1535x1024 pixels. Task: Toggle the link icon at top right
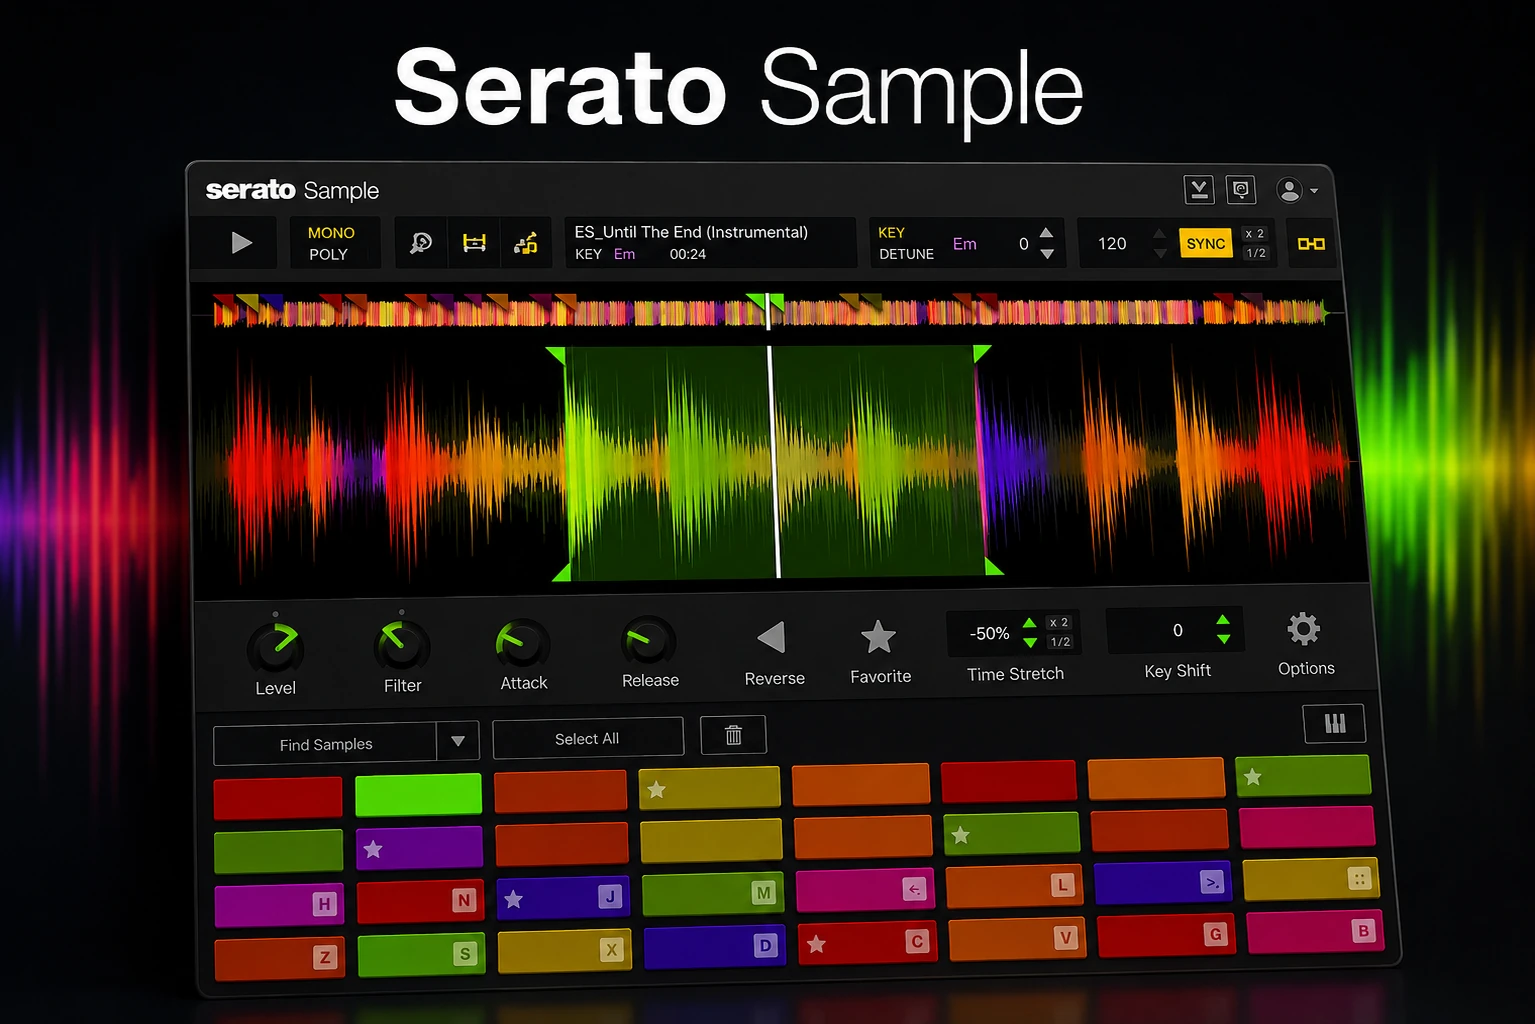[x=1311, y=244]
